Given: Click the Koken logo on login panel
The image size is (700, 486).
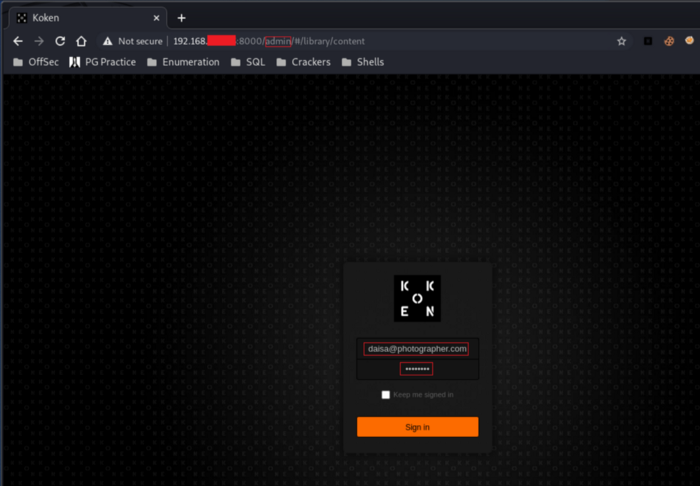Looking at the screenshot, I should [x=417, y=298].
